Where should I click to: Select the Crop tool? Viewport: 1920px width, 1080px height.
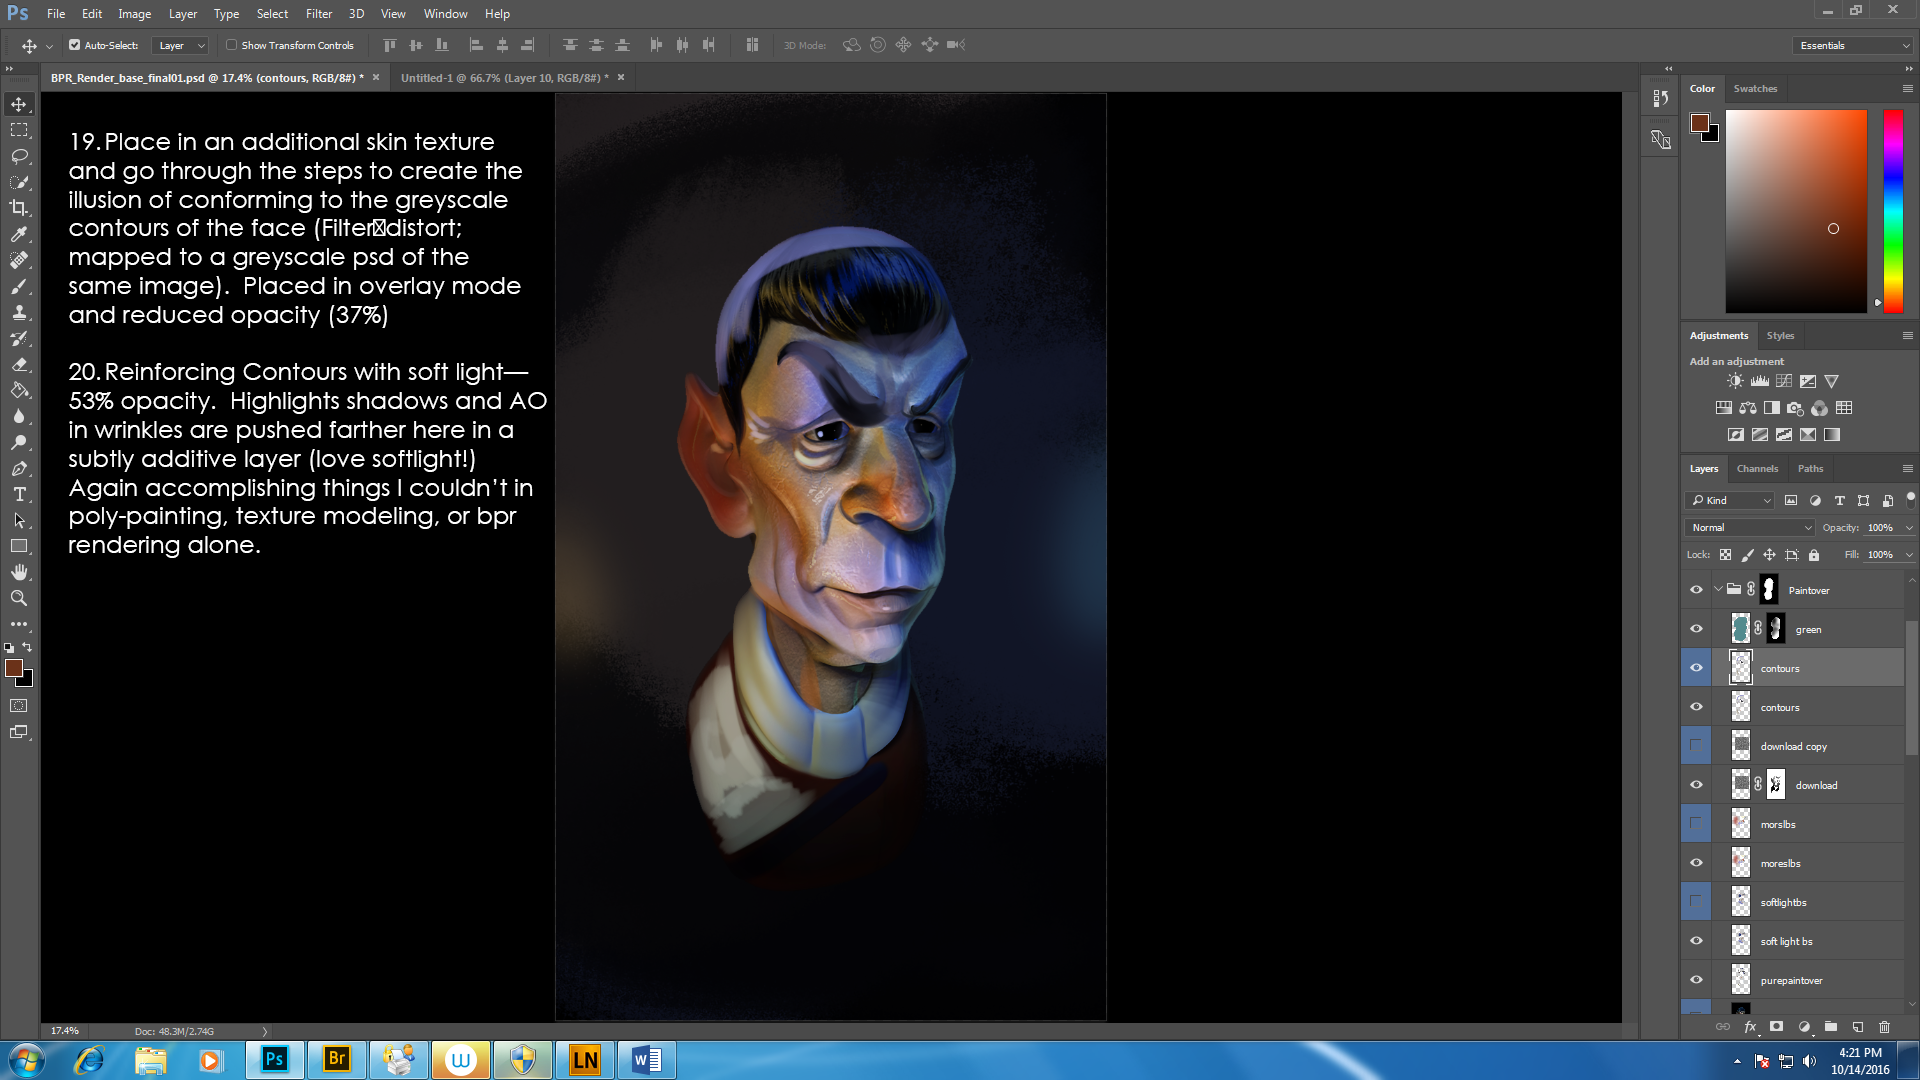19,208
